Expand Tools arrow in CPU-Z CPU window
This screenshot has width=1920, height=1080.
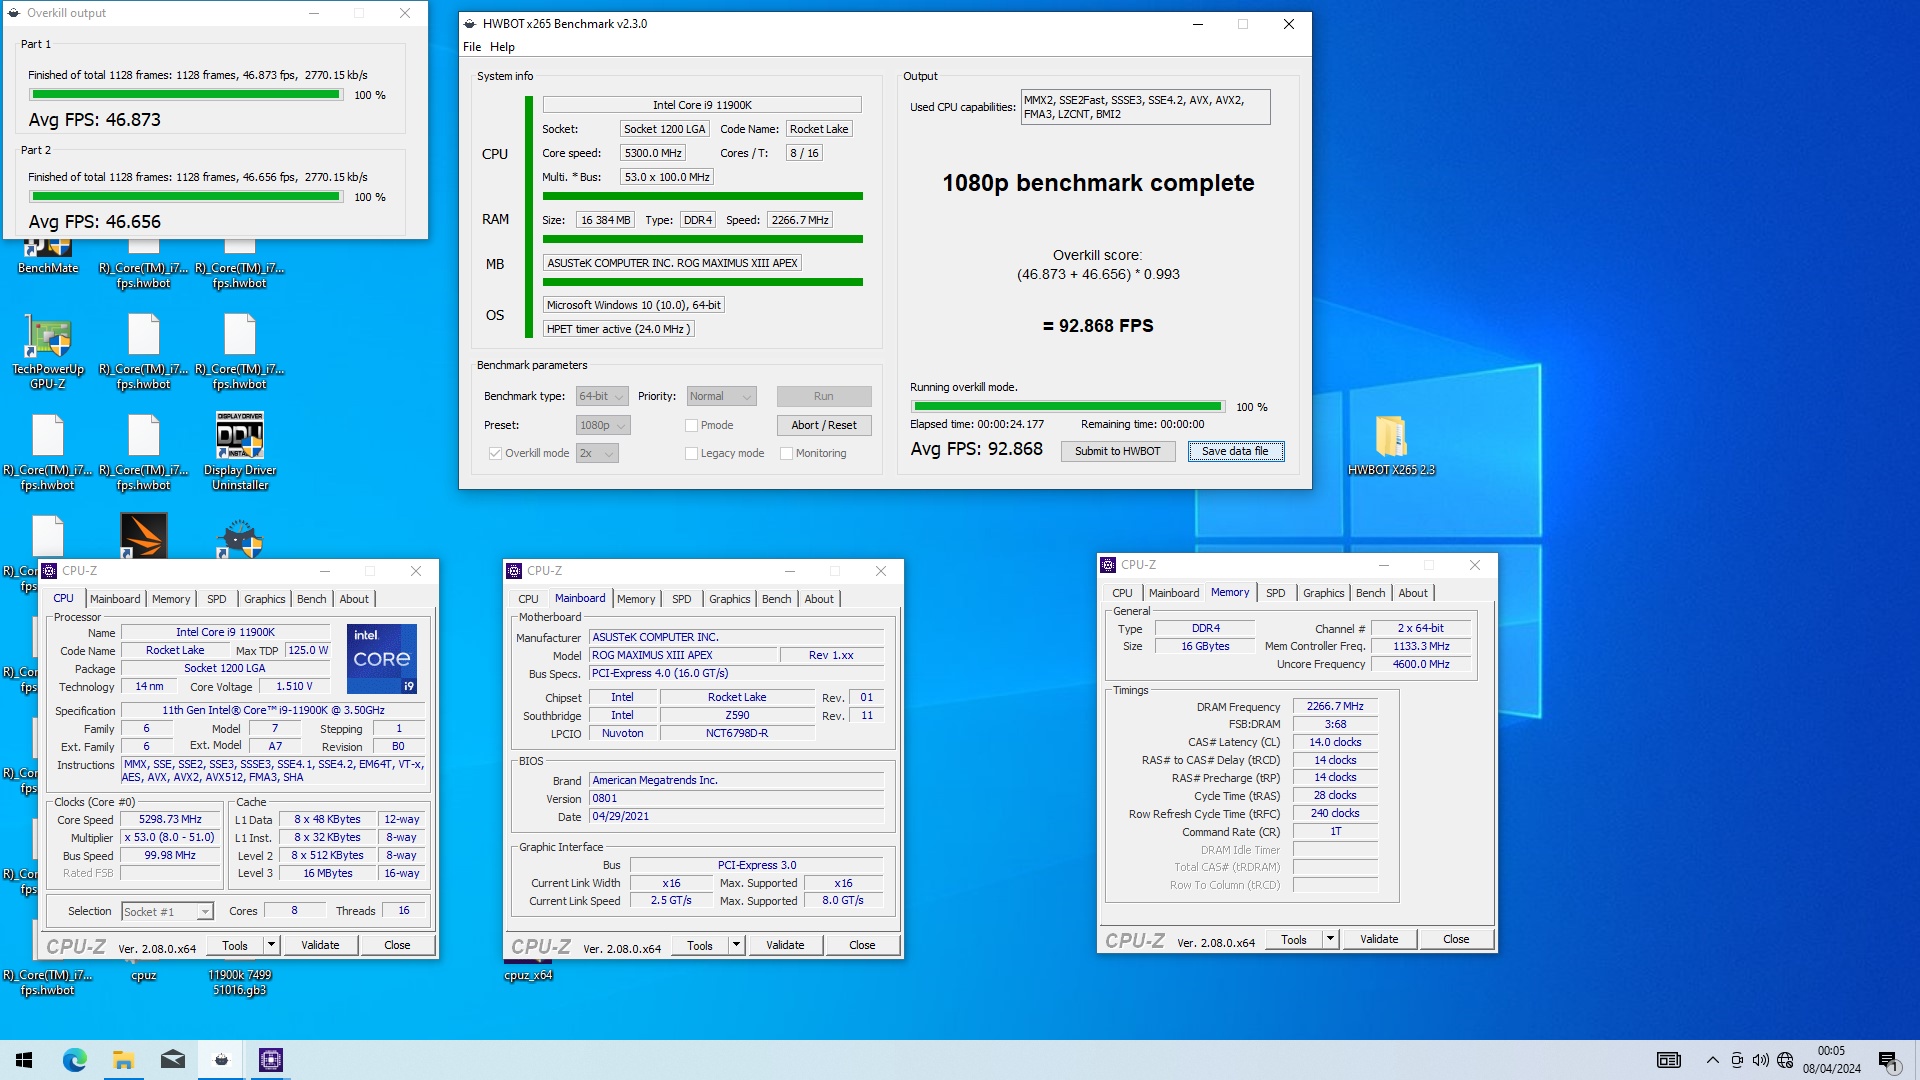pyautogui.click(x=270, y=945)
